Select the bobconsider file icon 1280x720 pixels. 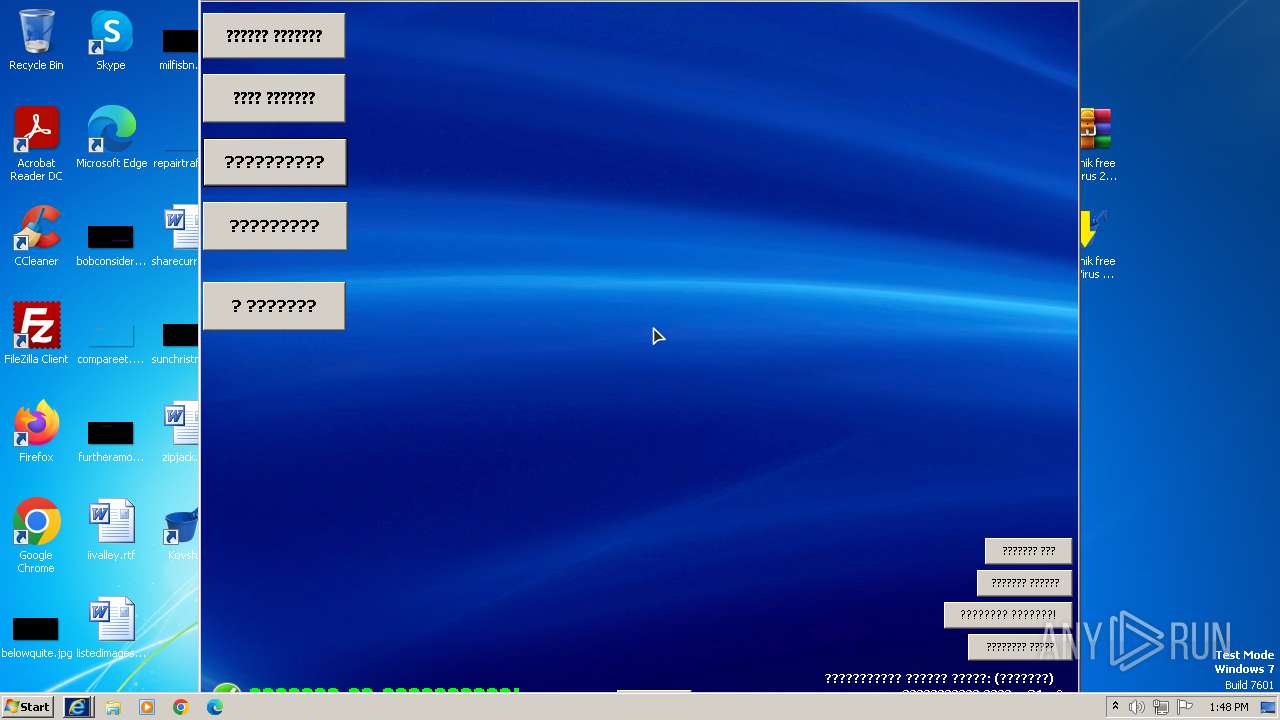[x=111, y=244]
